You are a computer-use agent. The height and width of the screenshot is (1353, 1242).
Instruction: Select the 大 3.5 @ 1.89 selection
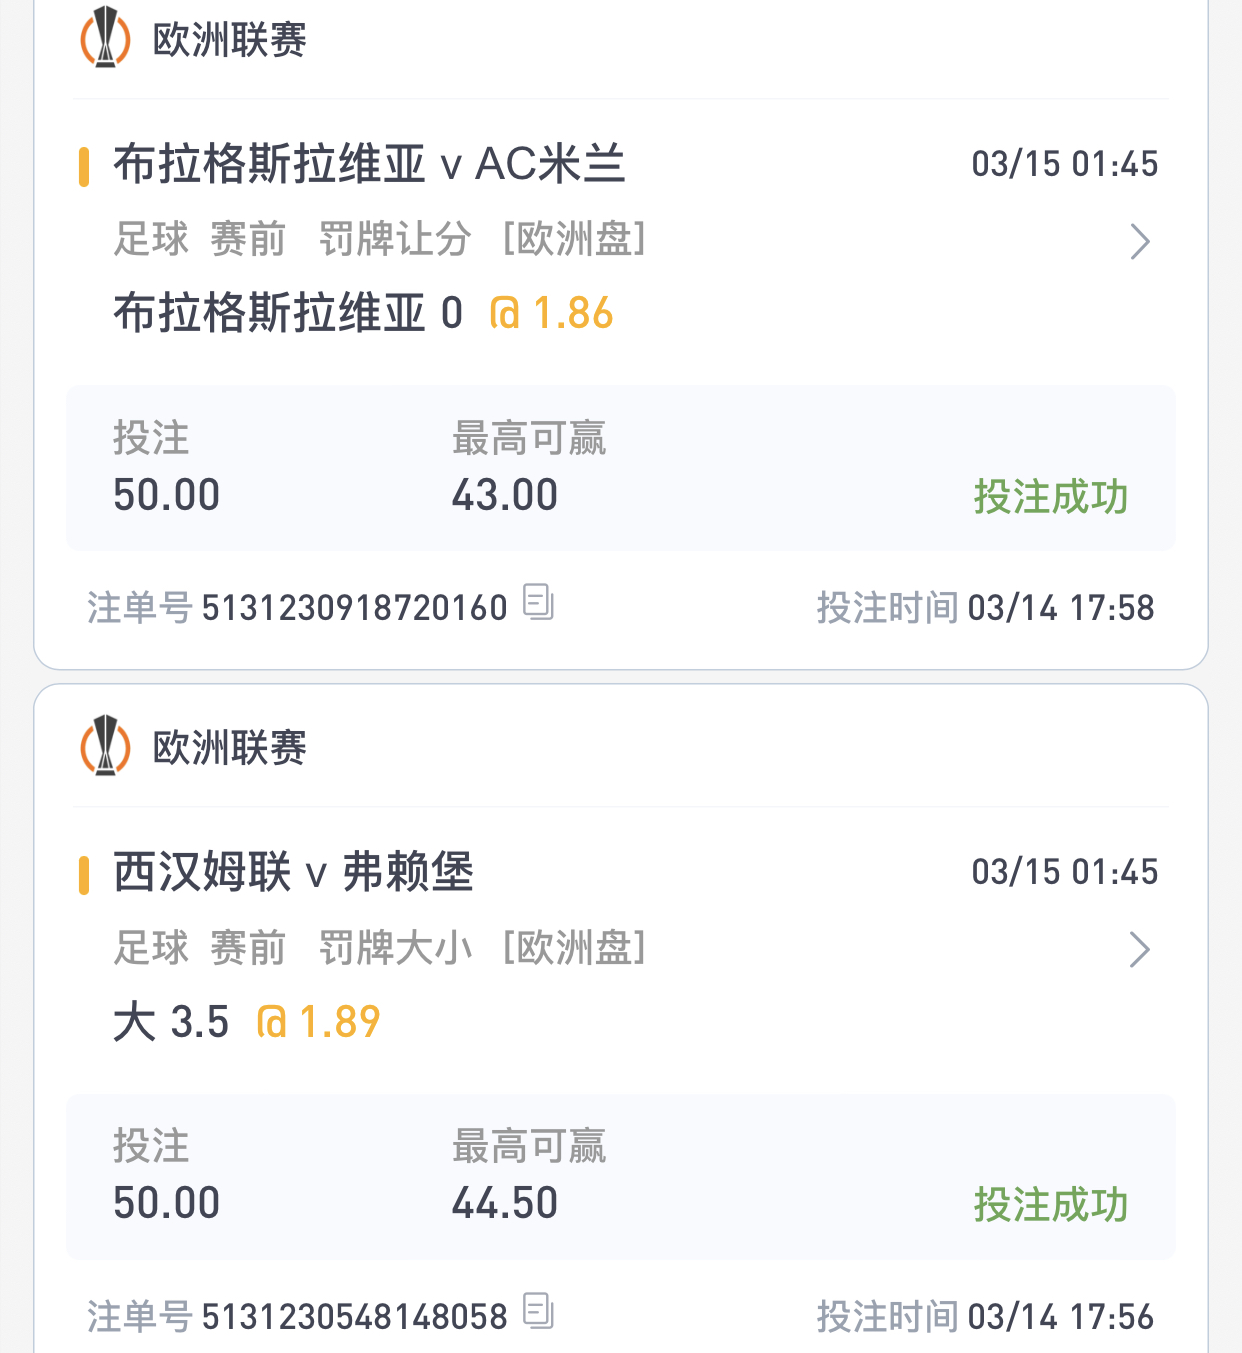[x=246, y=1022]
